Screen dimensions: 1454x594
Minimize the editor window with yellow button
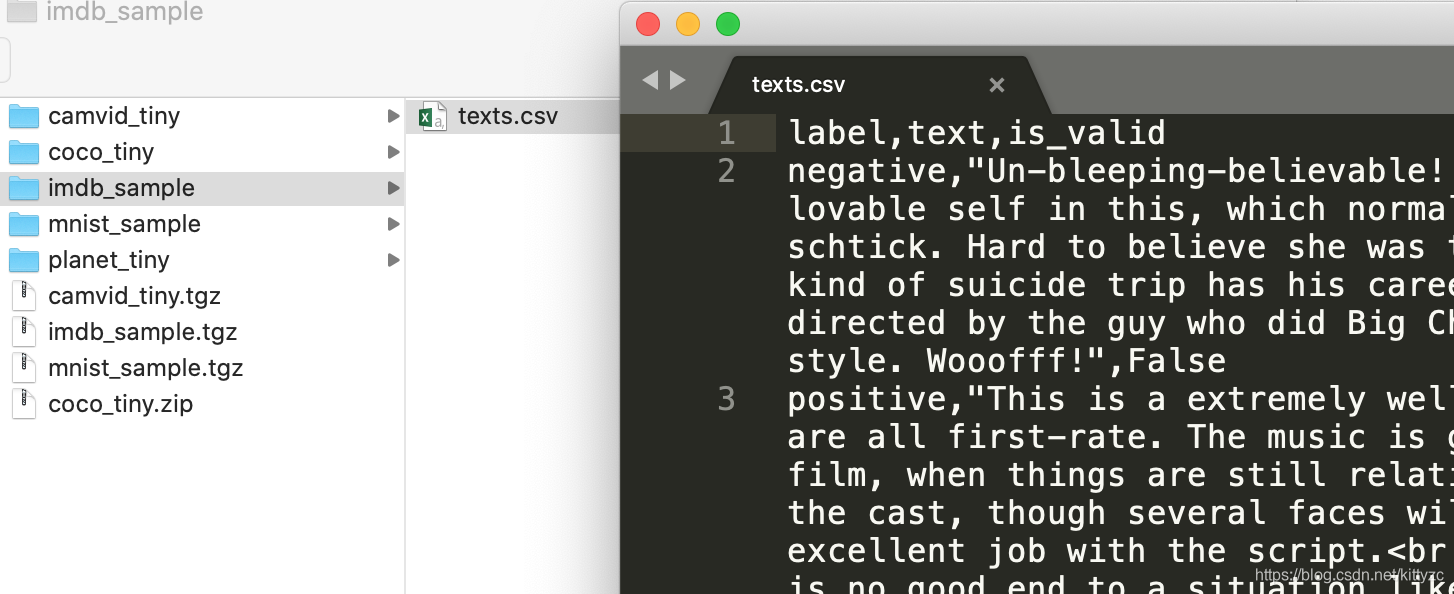coord(688,24)
